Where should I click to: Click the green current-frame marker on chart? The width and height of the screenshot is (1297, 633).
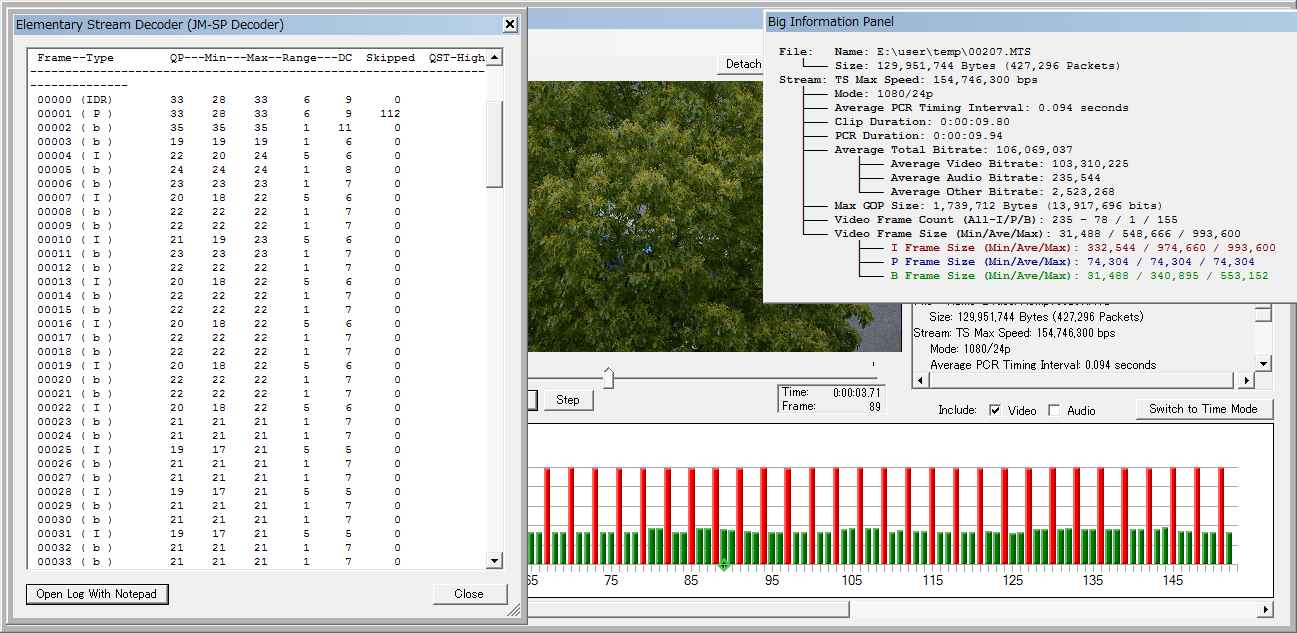point(724,566)
